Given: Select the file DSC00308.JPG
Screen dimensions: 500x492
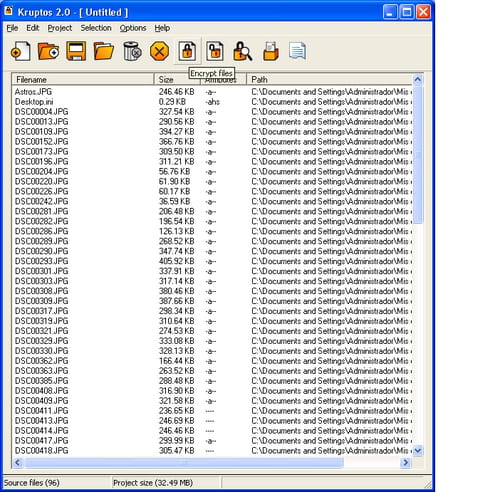Looking at the screenshot, I should (42, 291).
